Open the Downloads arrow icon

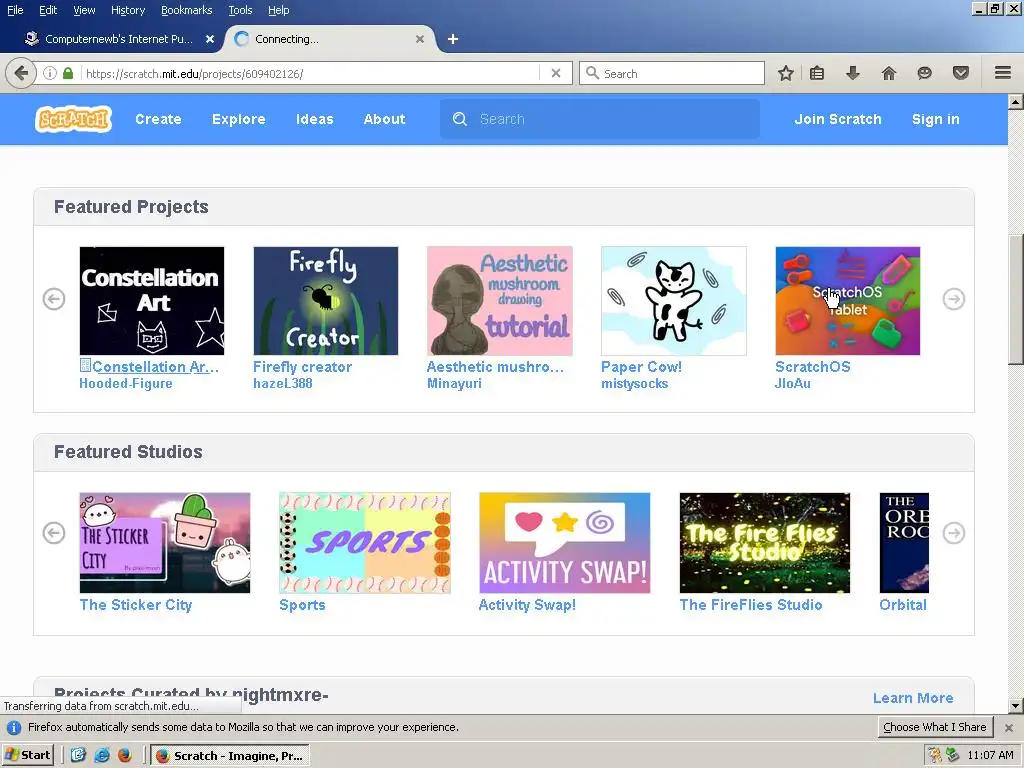pos(853,73)
